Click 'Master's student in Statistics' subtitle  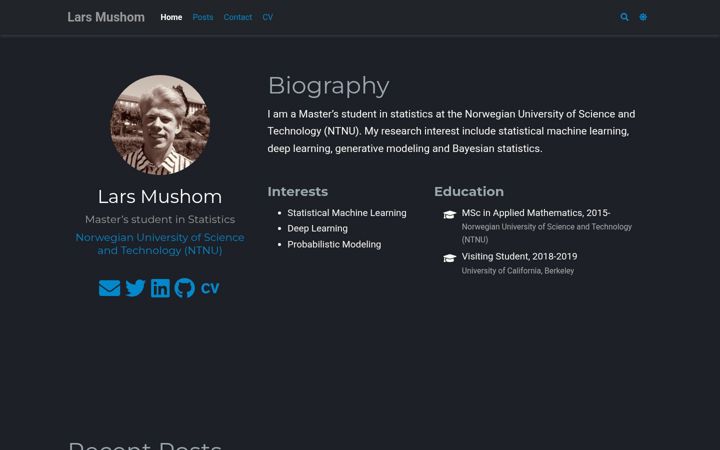[160, 219]
